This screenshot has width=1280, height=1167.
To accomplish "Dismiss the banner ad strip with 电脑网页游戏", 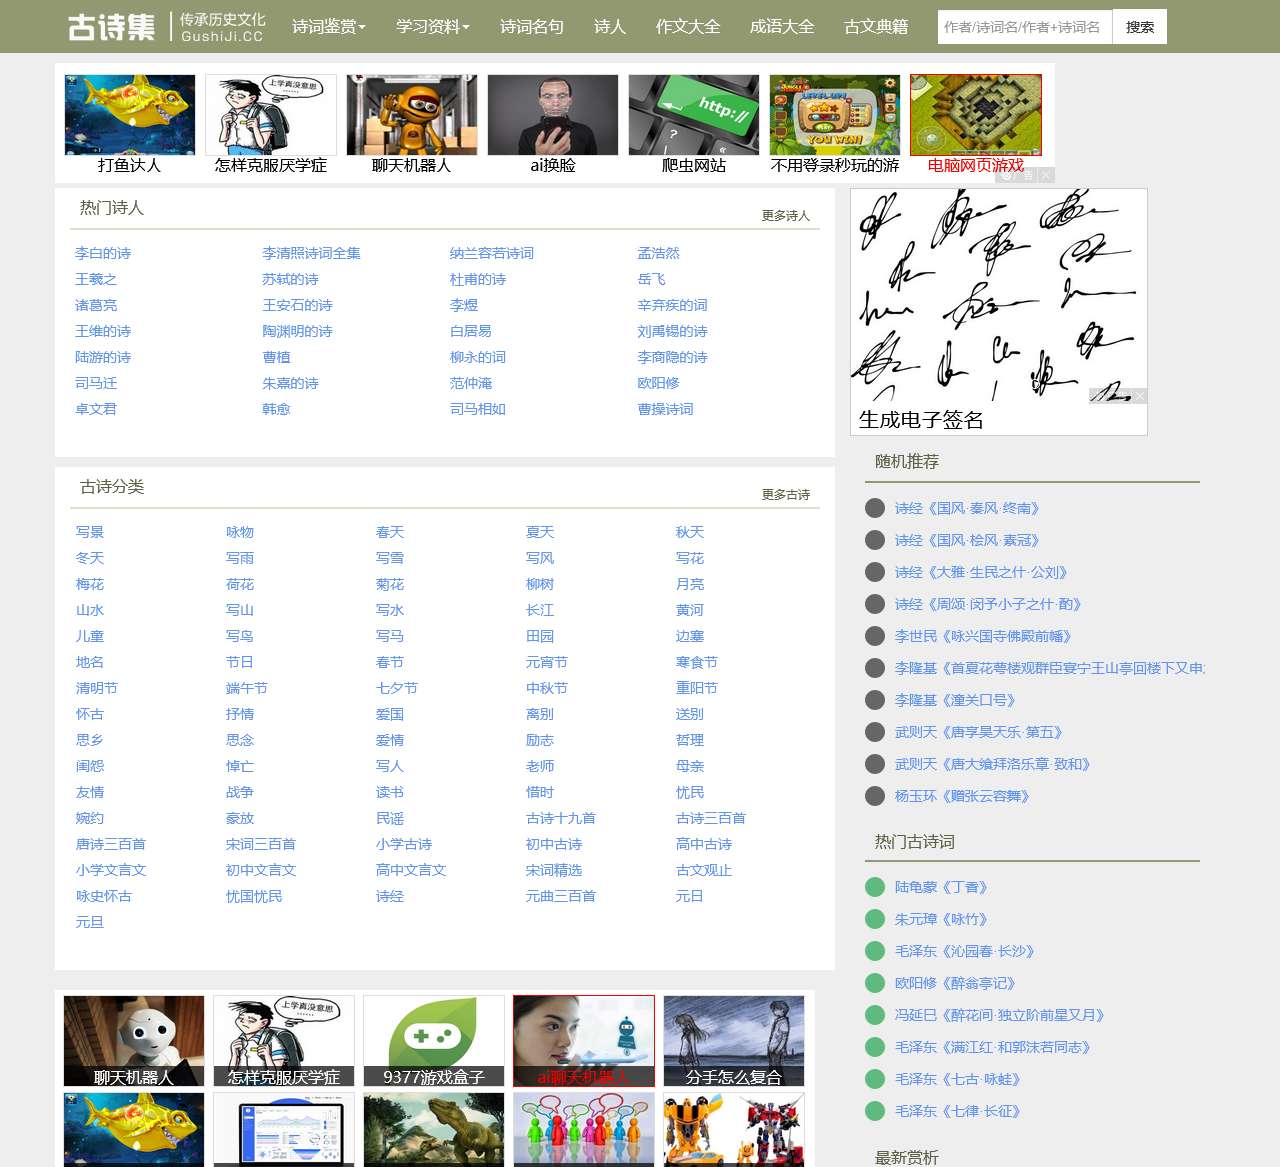I will 1046,175.
